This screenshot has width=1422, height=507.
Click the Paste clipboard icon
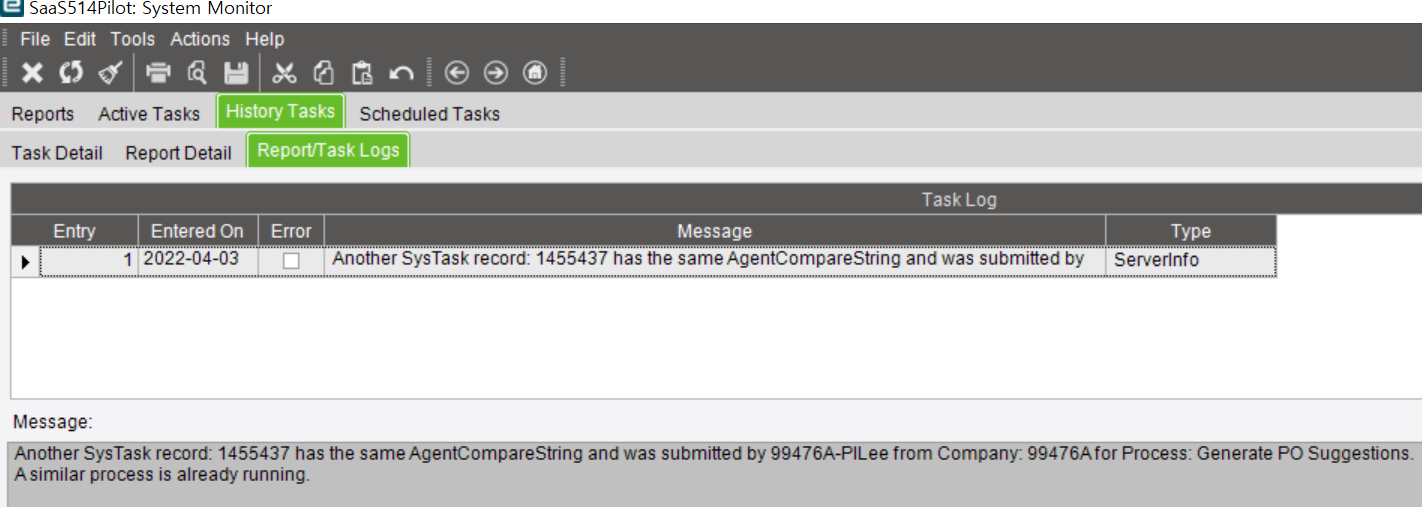click(362, 72)
